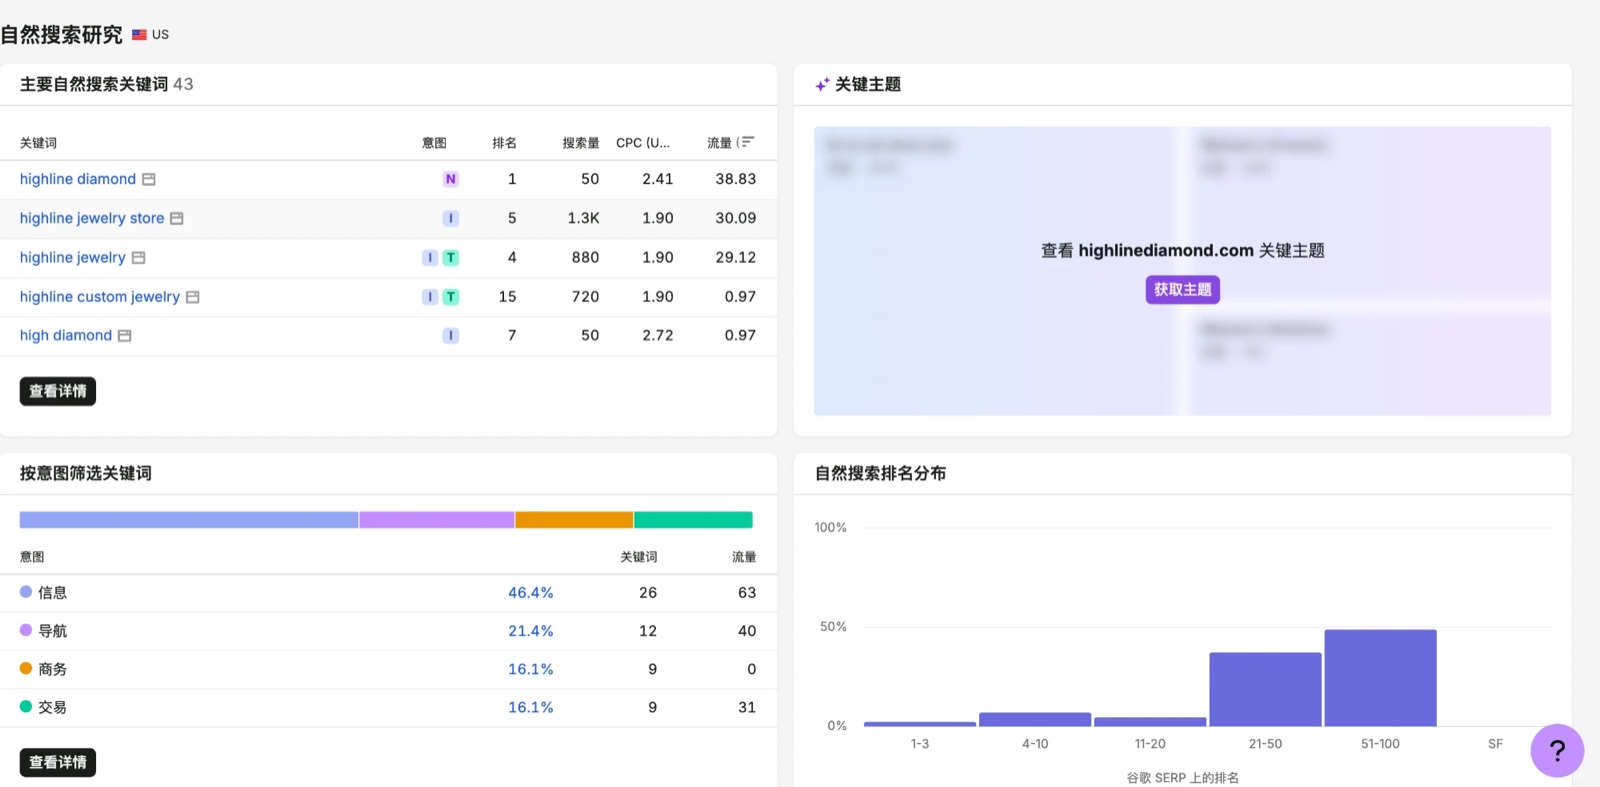Click 查看详情 under intent keyword table
1600x787 pixels.
tap(58, 762)
